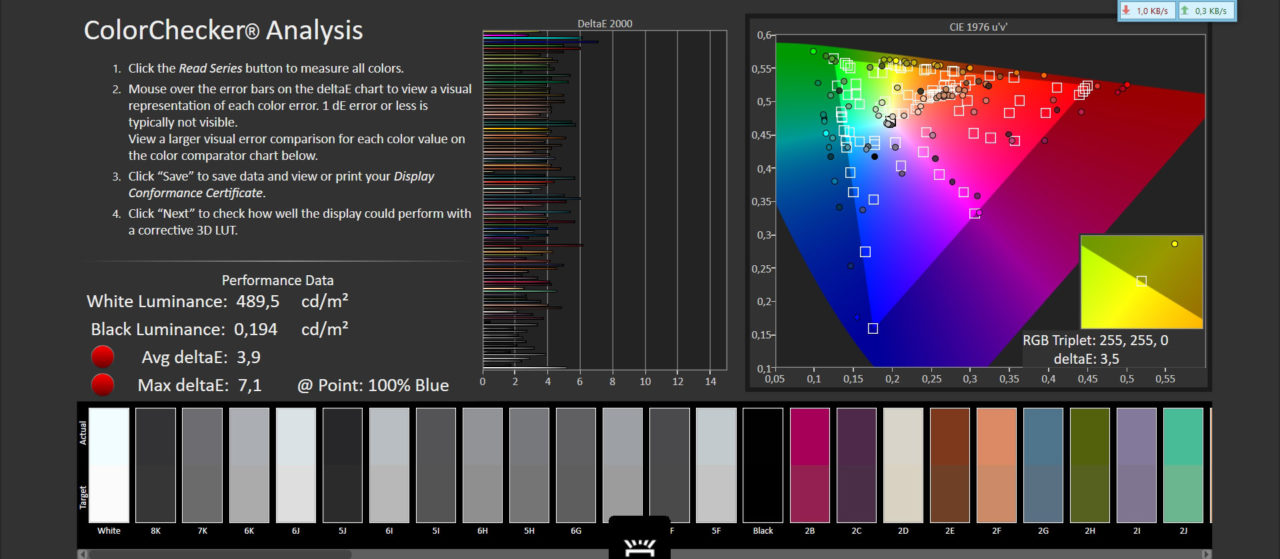Select the magenta 2B color swatch
The height and width of the screenshot is (559, 1280).
pyautogui.click(x=809, y=465)
